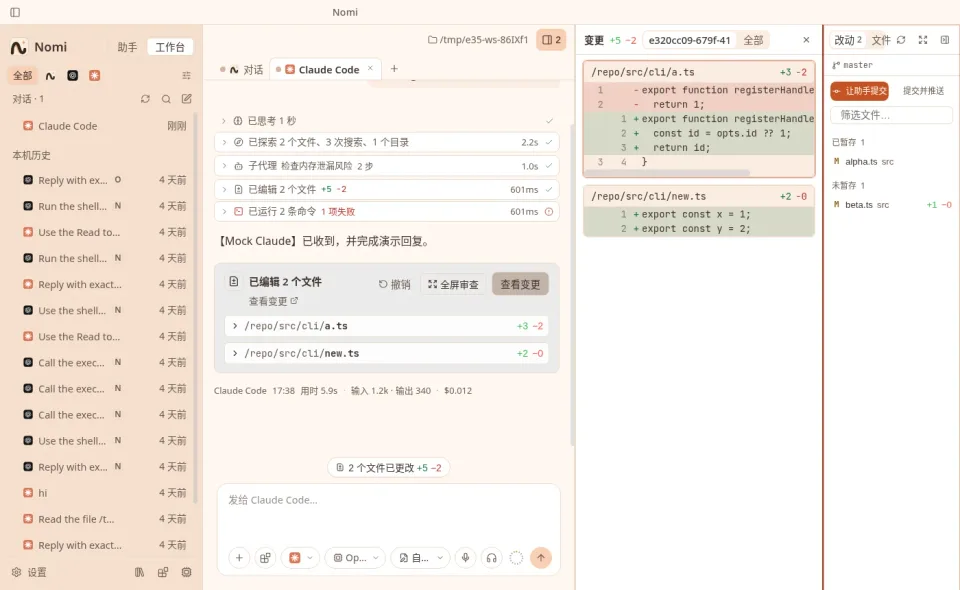Open the Claude Code conversation from 刚刚
960x590 pixels.
(104, 126)
